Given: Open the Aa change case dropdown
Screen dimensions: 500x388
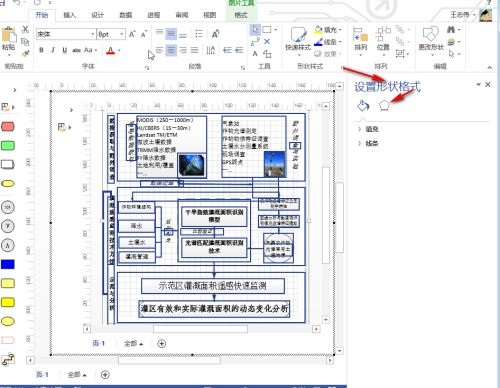Looking at the screenshot, I should click(x=90, y=50).
